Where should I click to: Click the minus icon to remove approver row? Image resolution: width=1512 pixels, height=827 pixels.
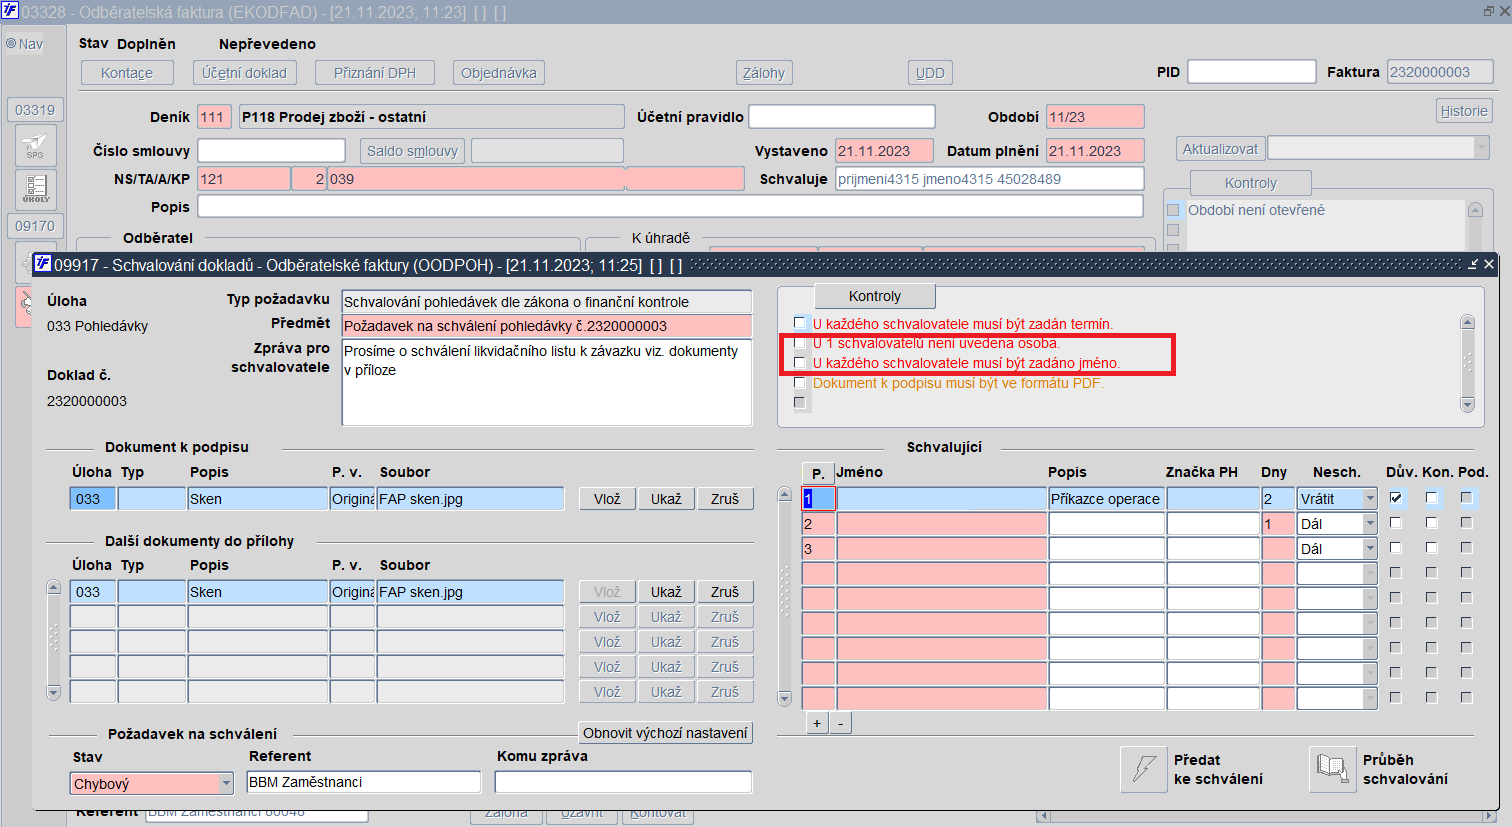click(840, 723)
